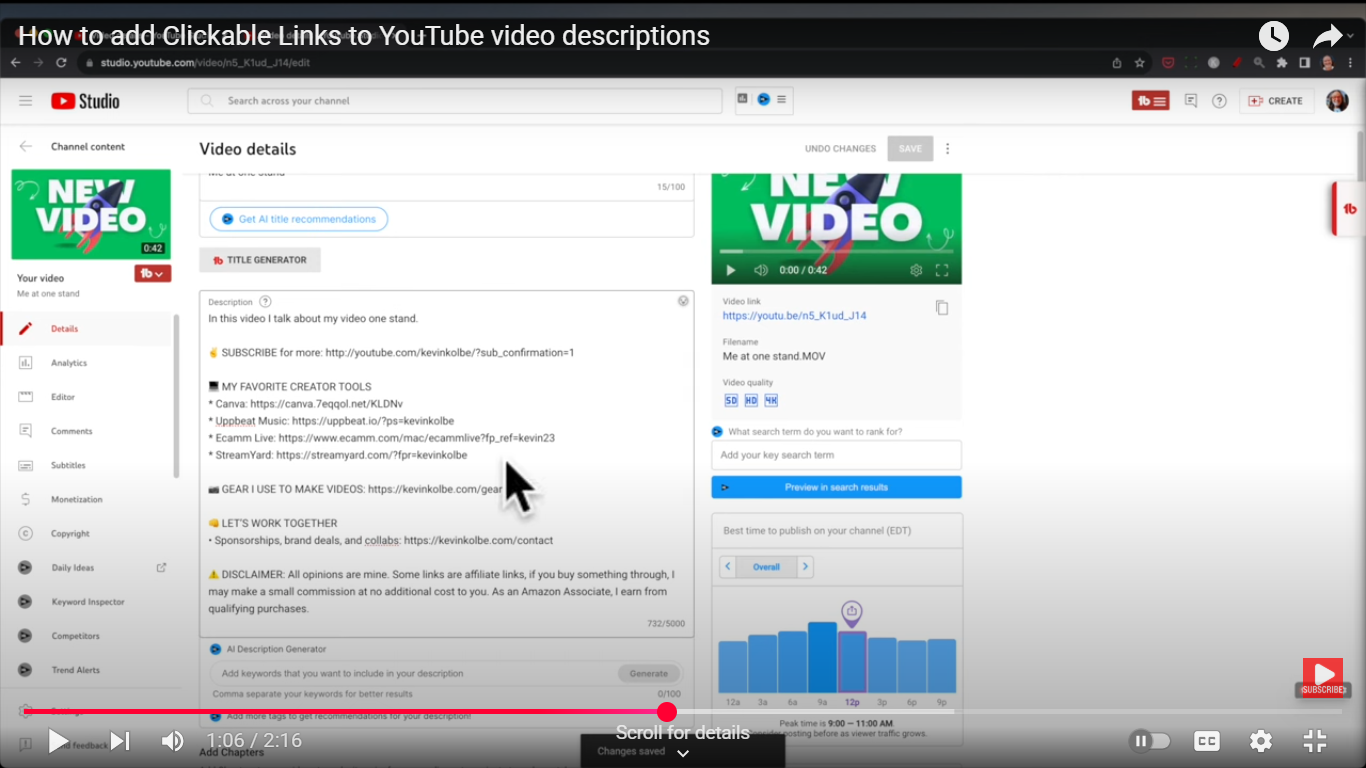The height and width of the screenshot is (768, 1366).
Task: Click the Preview in search results button
Action: (836, 487)
